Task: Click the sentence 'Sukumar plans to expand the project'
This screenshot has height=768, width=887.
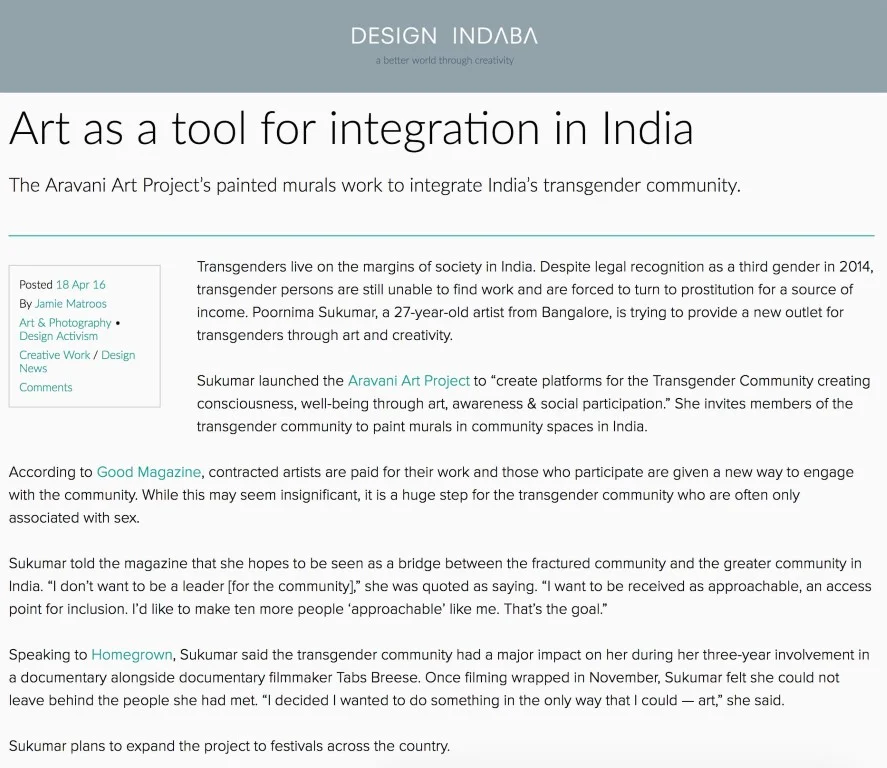Action: [229, 746]
